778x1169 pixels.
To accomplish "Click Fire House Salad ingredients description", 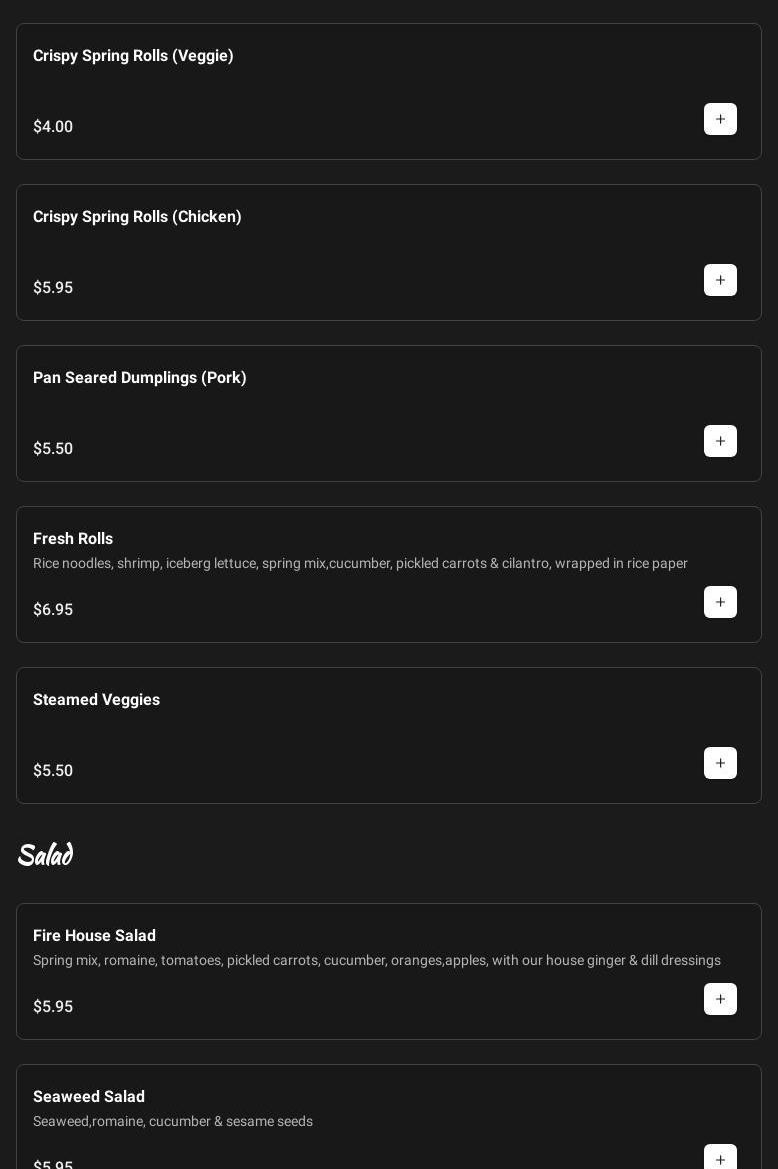I will [x=376, y=960].
